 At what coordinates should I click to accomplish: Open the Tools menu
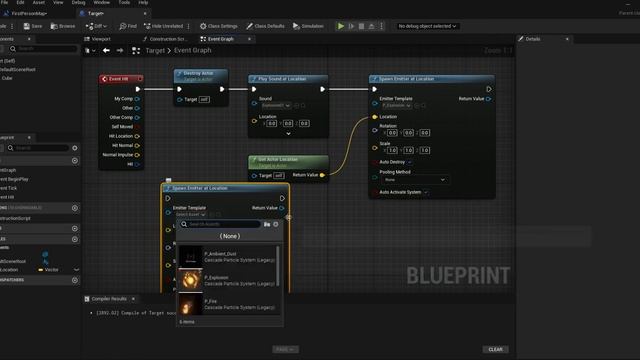click(124, 2)
